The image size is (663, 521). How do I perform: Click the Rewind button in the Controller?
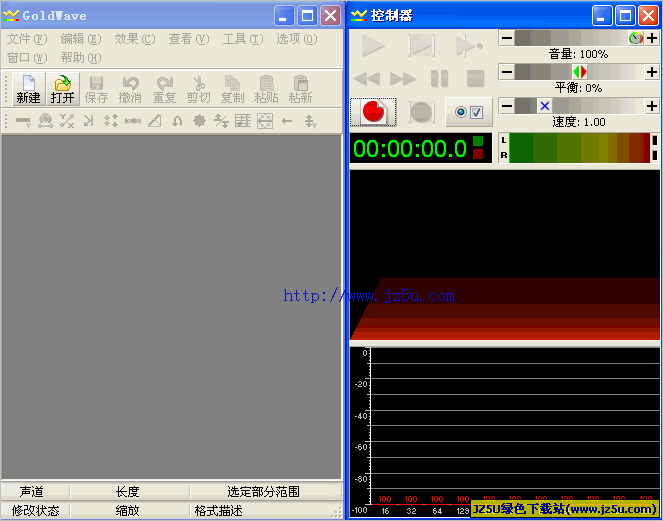[367, 79]
